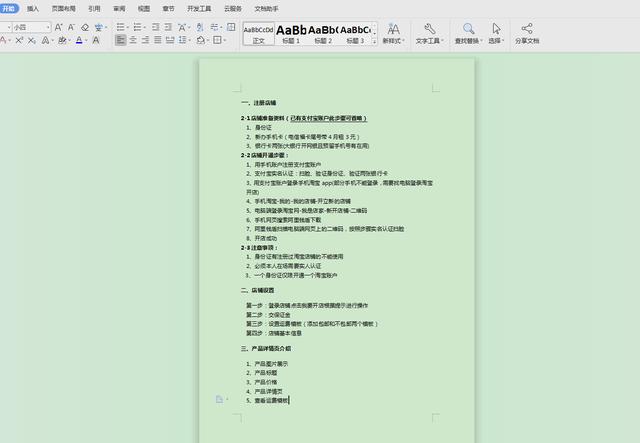Open the 审阅 tab
This screenshot has height=443, width=640.
[119, 9]
